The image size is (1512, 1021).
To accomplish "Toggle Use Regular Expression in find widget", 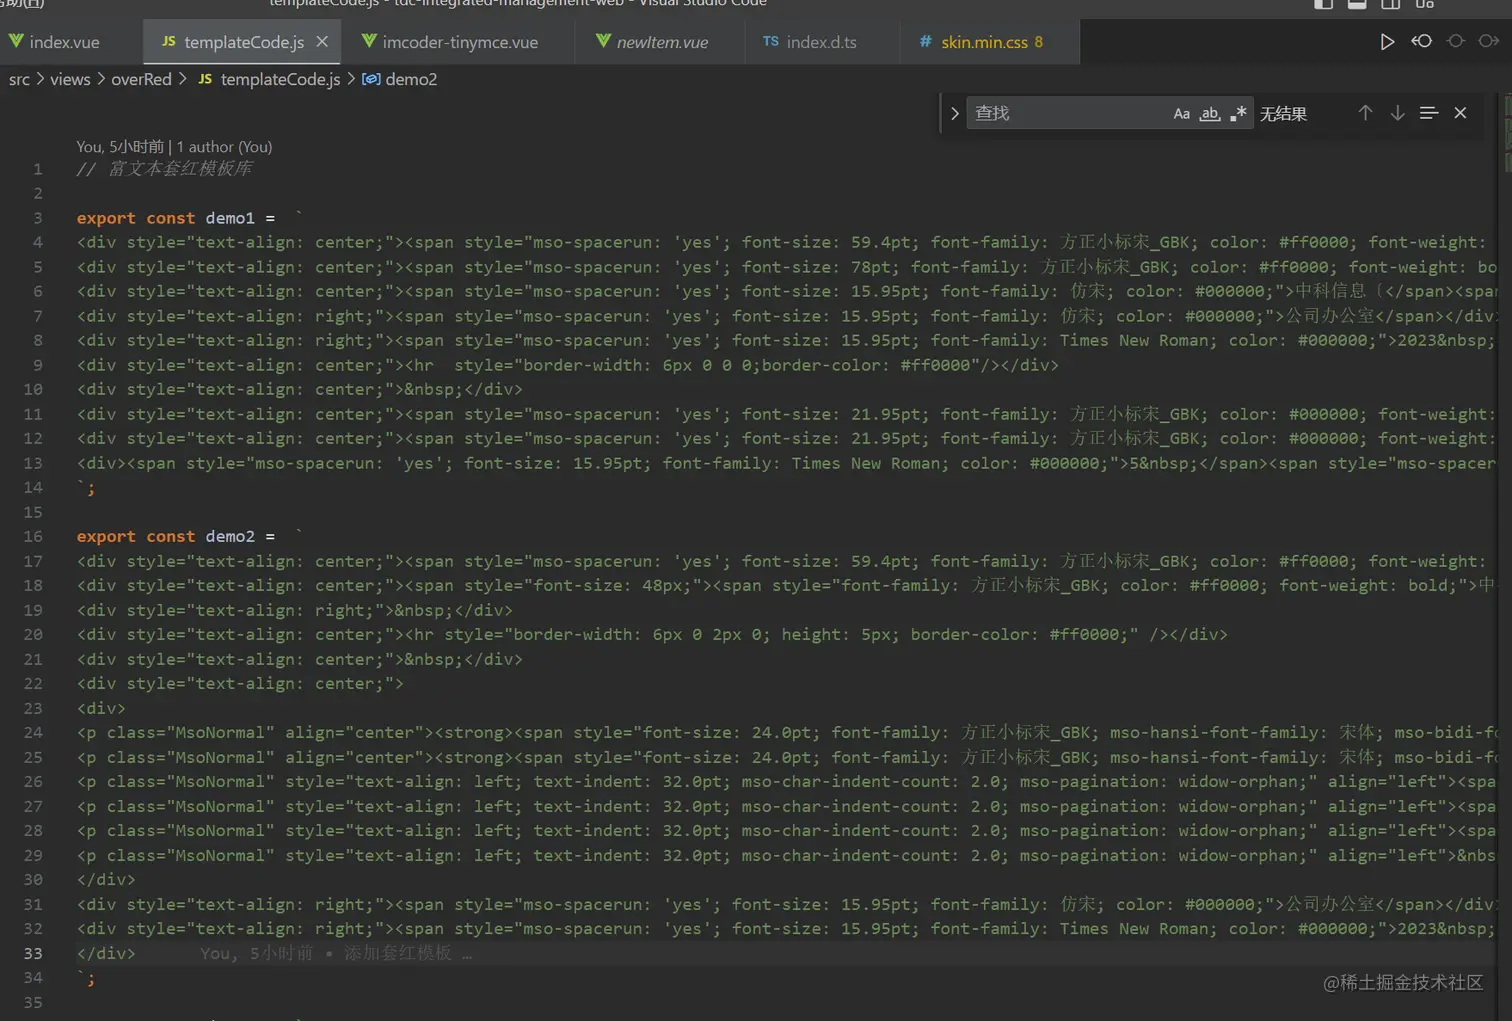I will [x=1238, y=114].
